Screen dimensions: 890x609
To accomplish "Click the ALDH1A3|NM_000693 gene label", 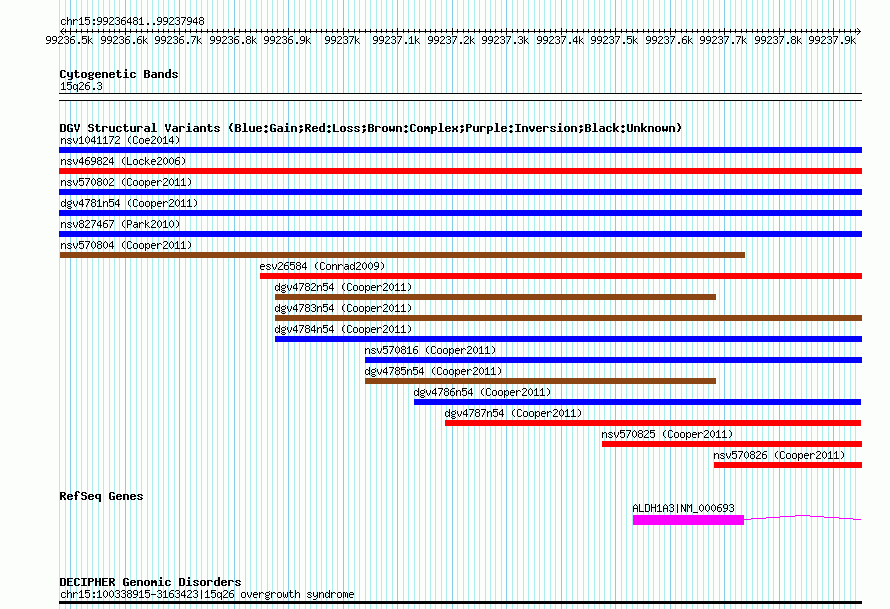I will 683,508.
